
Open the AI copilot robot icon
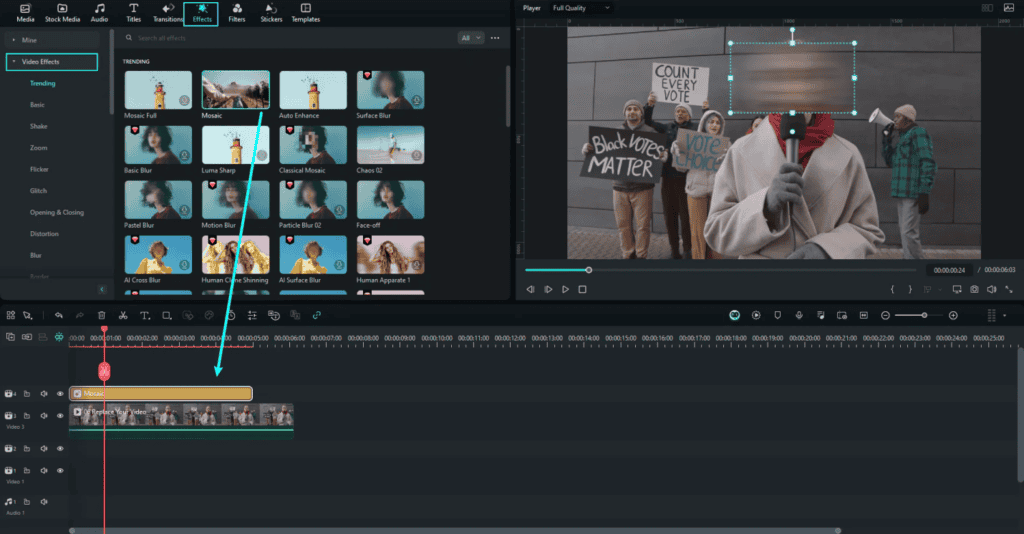pyautogui.click(x=735, y=315)
